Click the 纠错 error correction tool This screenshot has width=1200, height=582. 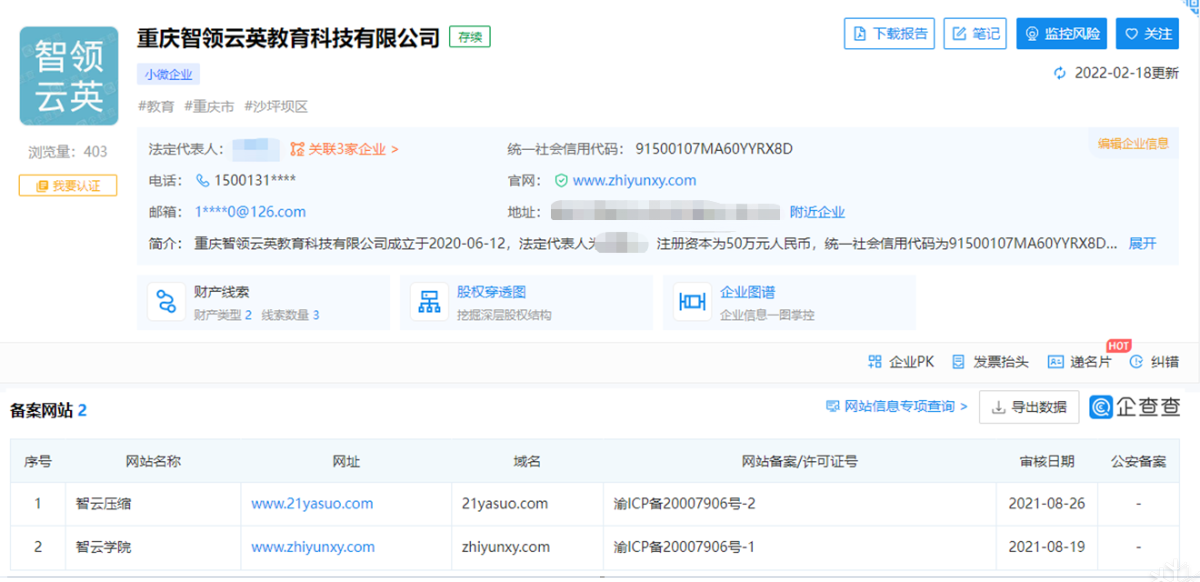pyautogui.click(x=1154, y=362)
